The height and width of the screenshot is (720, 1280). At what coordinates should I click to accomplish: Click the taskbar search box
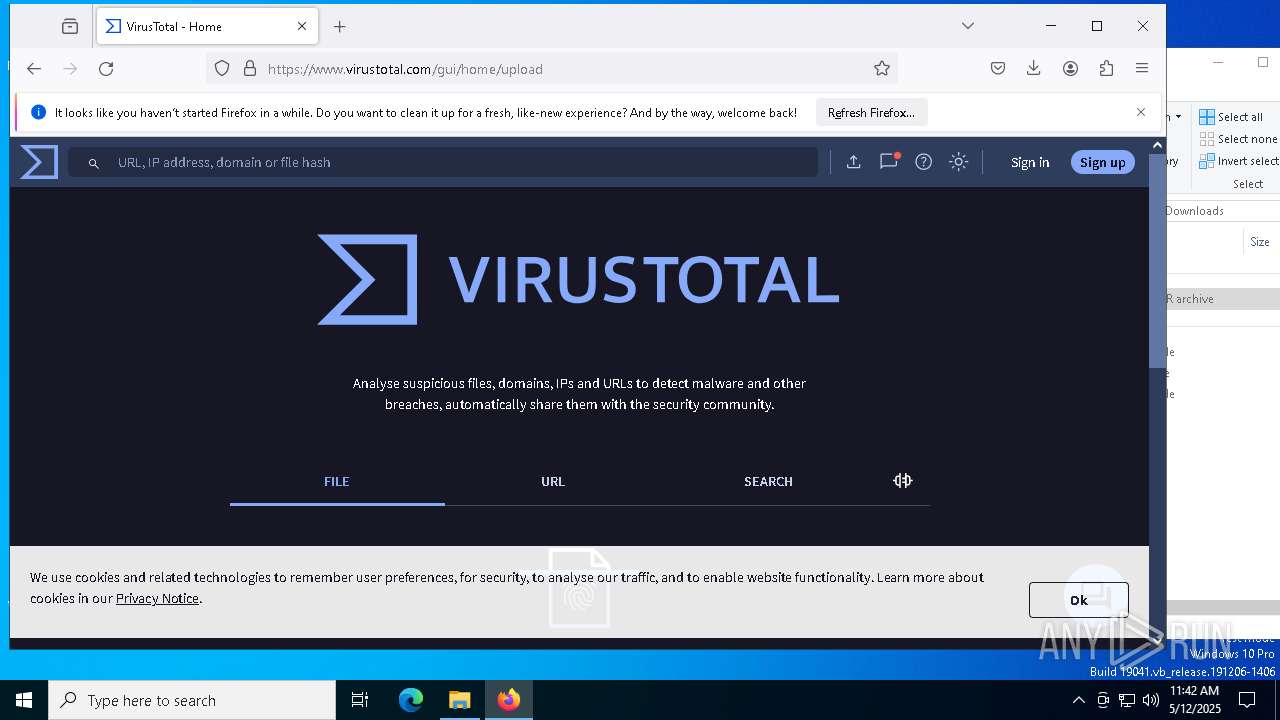point(192,700)
